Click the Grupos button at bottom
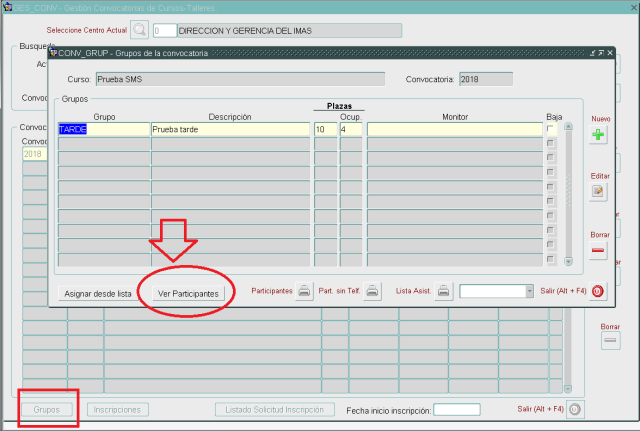The width and height of the screenshot is (640, 431). (46, 410)
